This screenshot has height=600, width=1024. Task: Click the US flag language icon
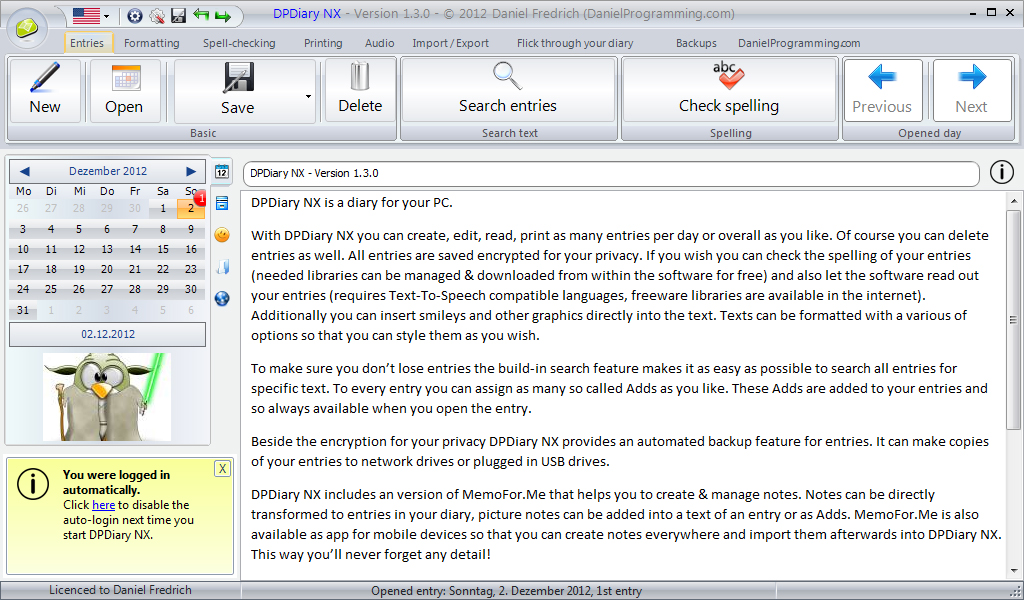86,16
